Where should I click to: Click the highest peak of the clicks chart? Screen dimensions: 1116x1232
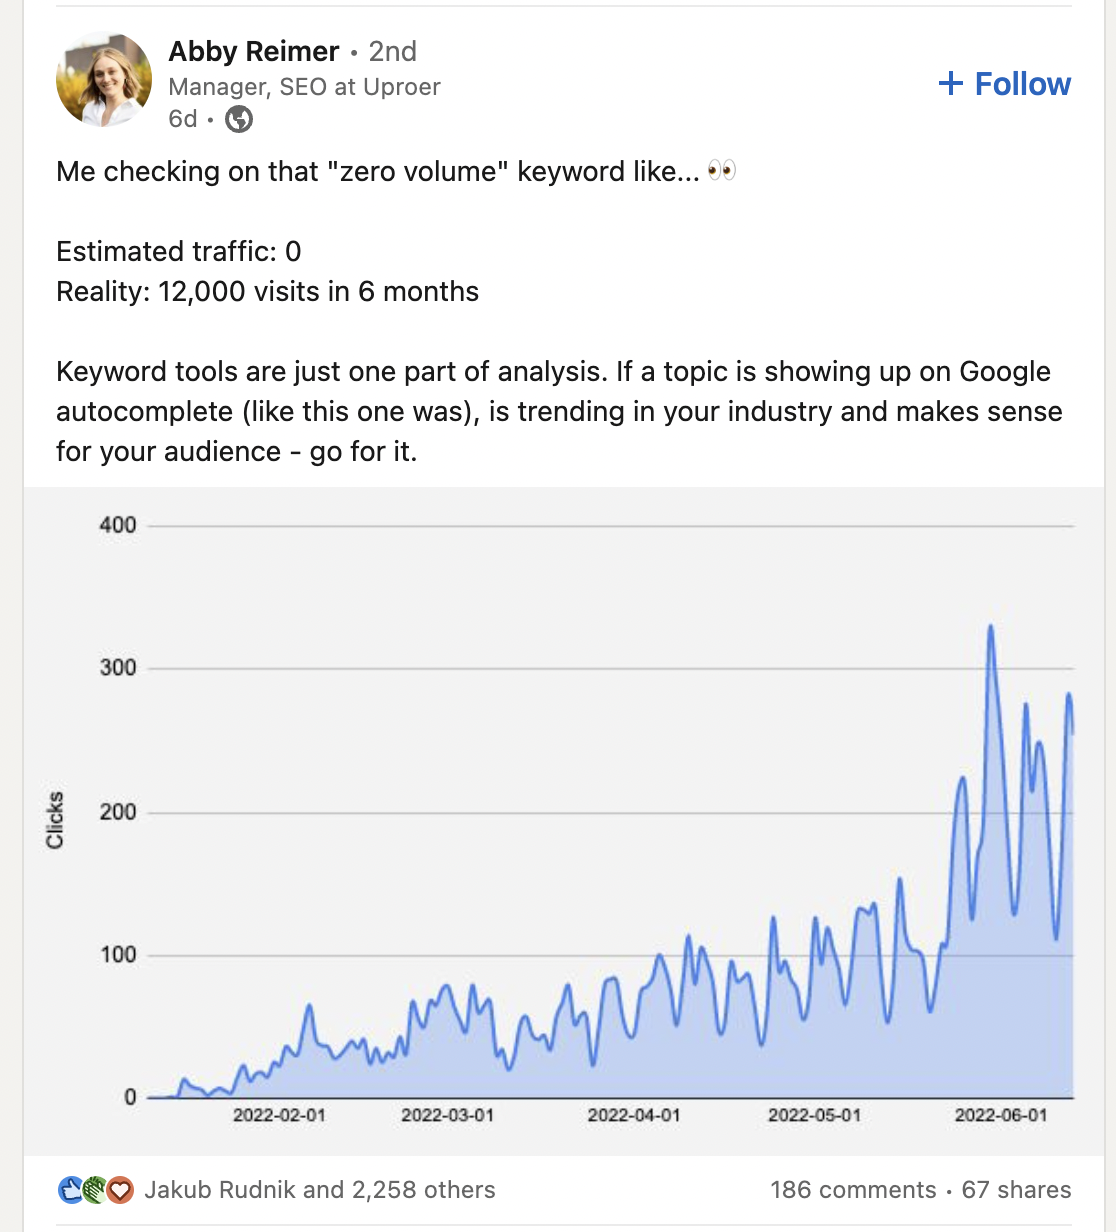coord(990,628)
